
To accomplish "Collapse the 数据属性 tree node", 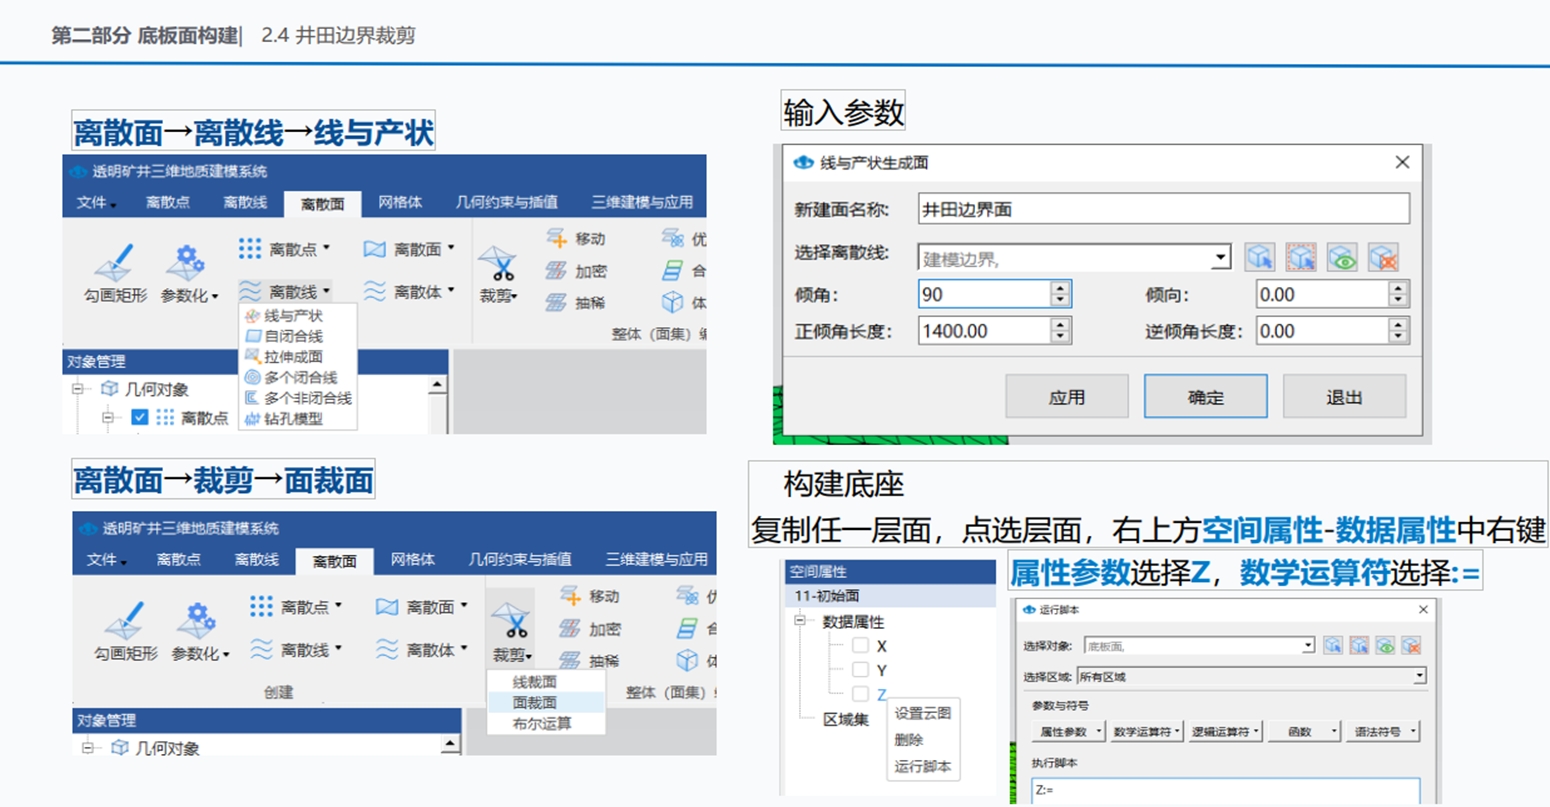I will point(800,621).
